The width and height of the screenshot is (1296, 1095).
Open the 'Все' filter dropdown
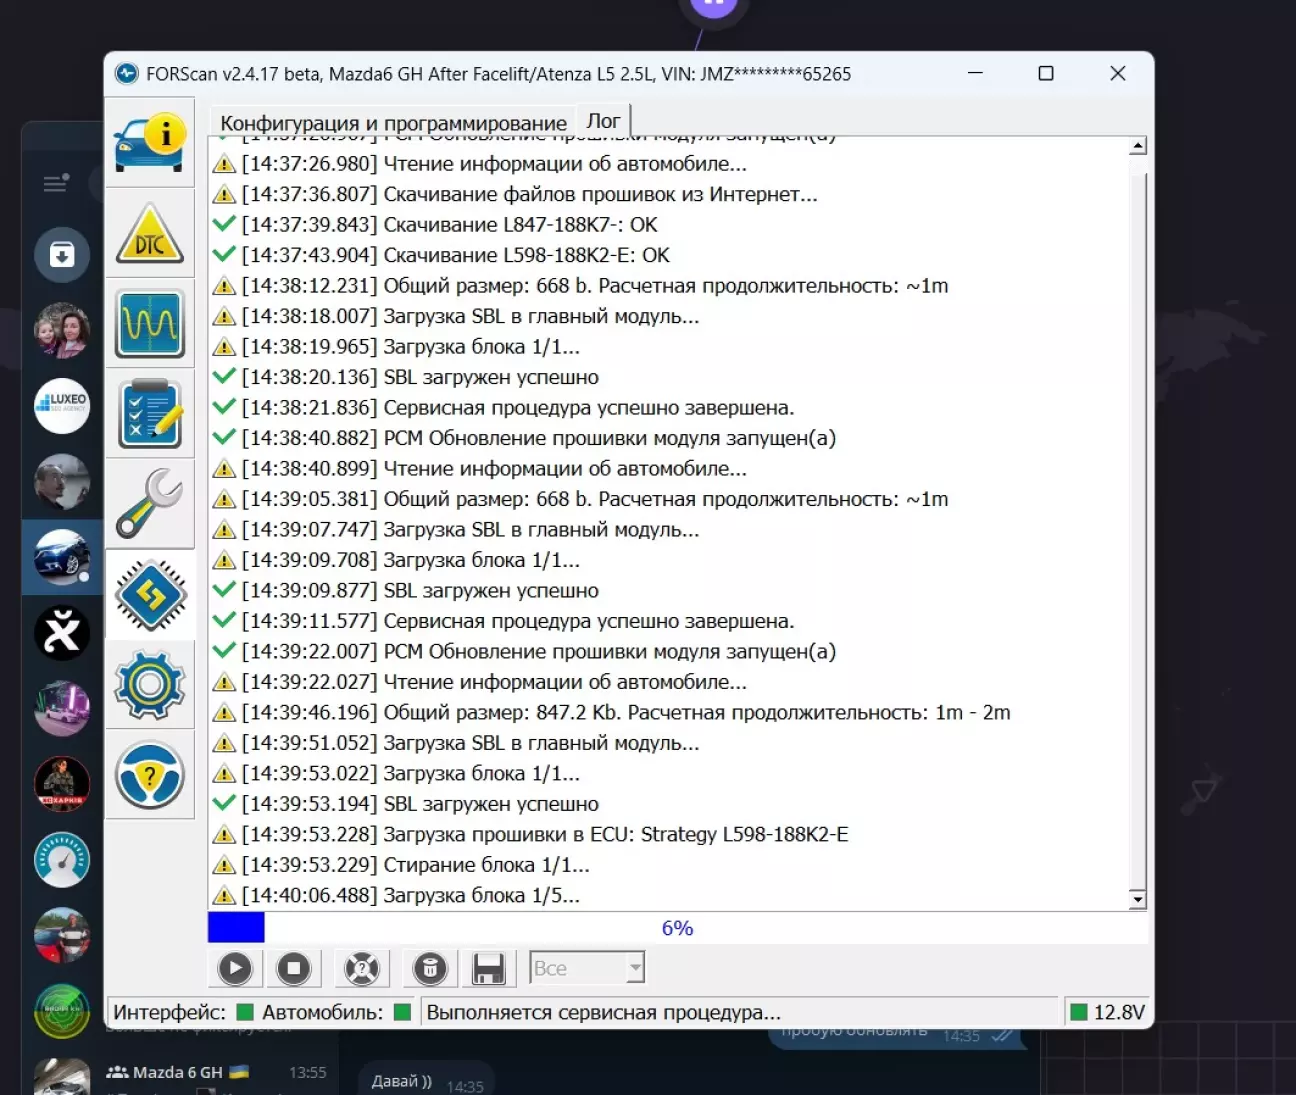point(587,968)
